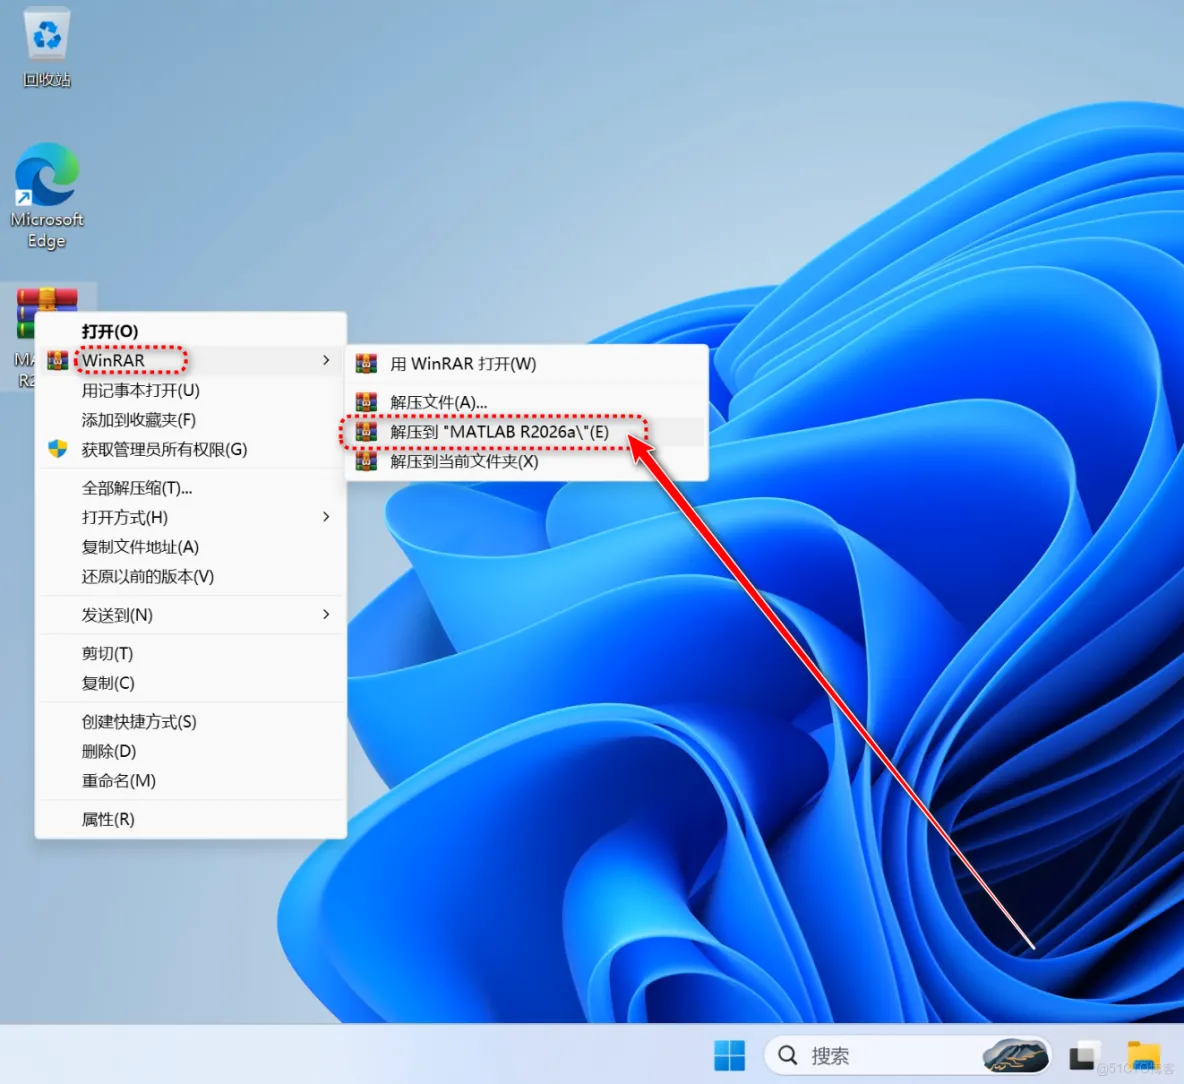
Task: Select 用 WinRAR 打开(W) in the submenu
Action: coord(526,364)
